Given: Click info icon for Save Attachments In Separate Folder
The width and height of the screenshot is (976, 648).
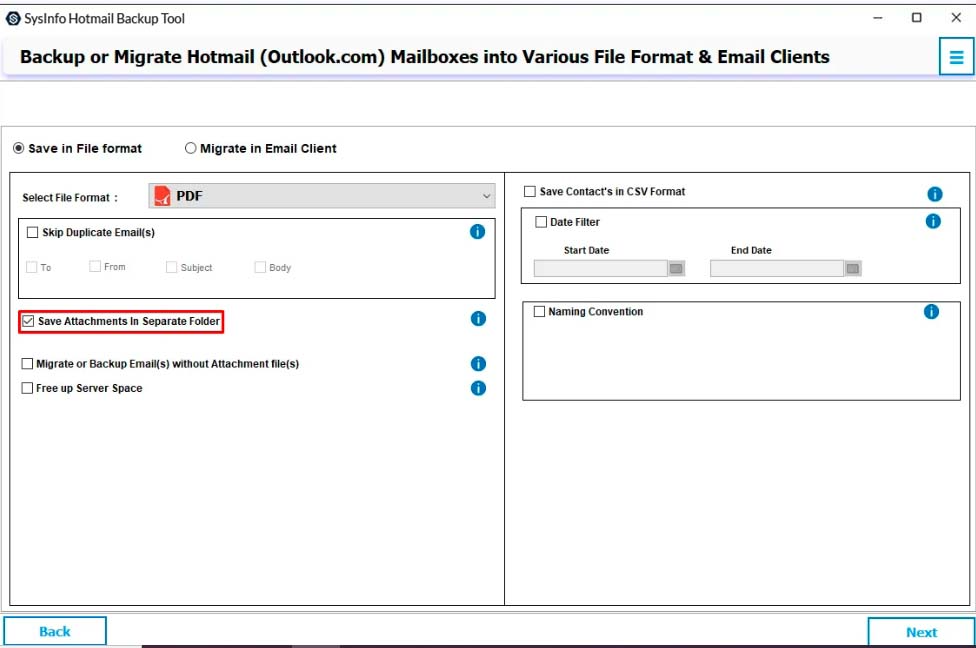Looking at the screenshot, I should [478, 319].
